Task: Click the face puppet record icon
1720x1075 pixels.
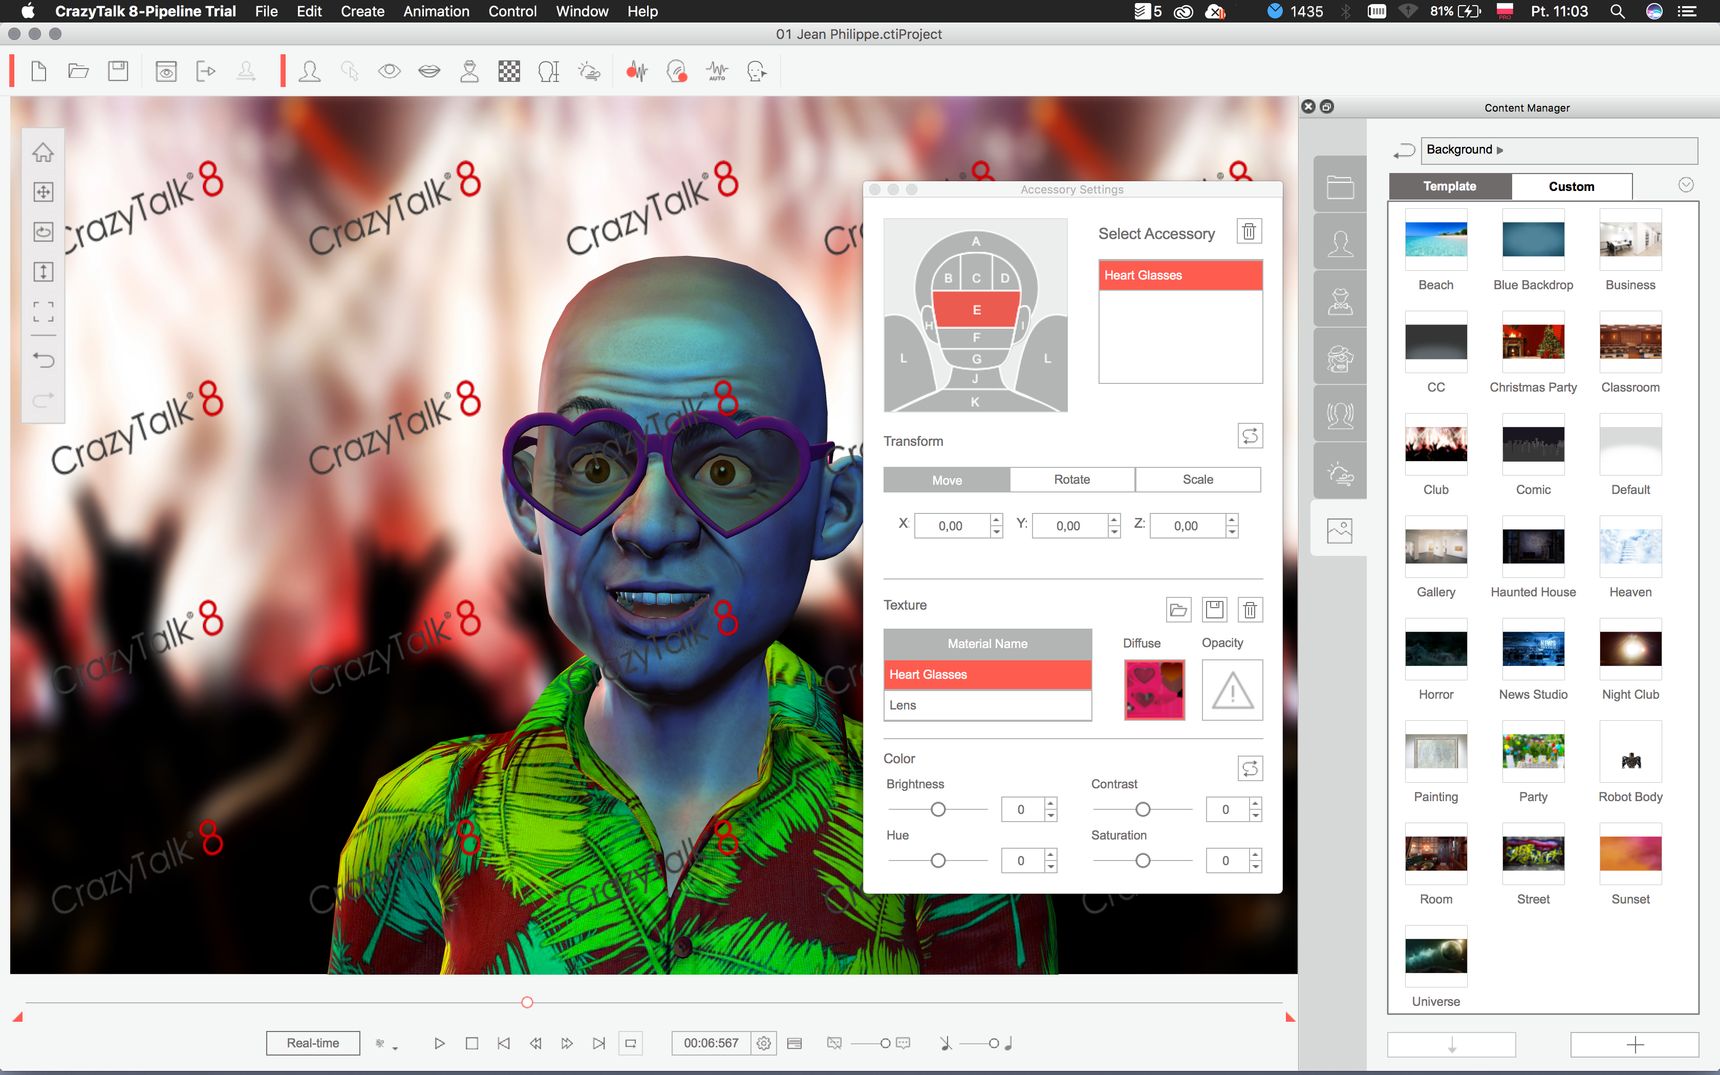Action: (677, 71)
